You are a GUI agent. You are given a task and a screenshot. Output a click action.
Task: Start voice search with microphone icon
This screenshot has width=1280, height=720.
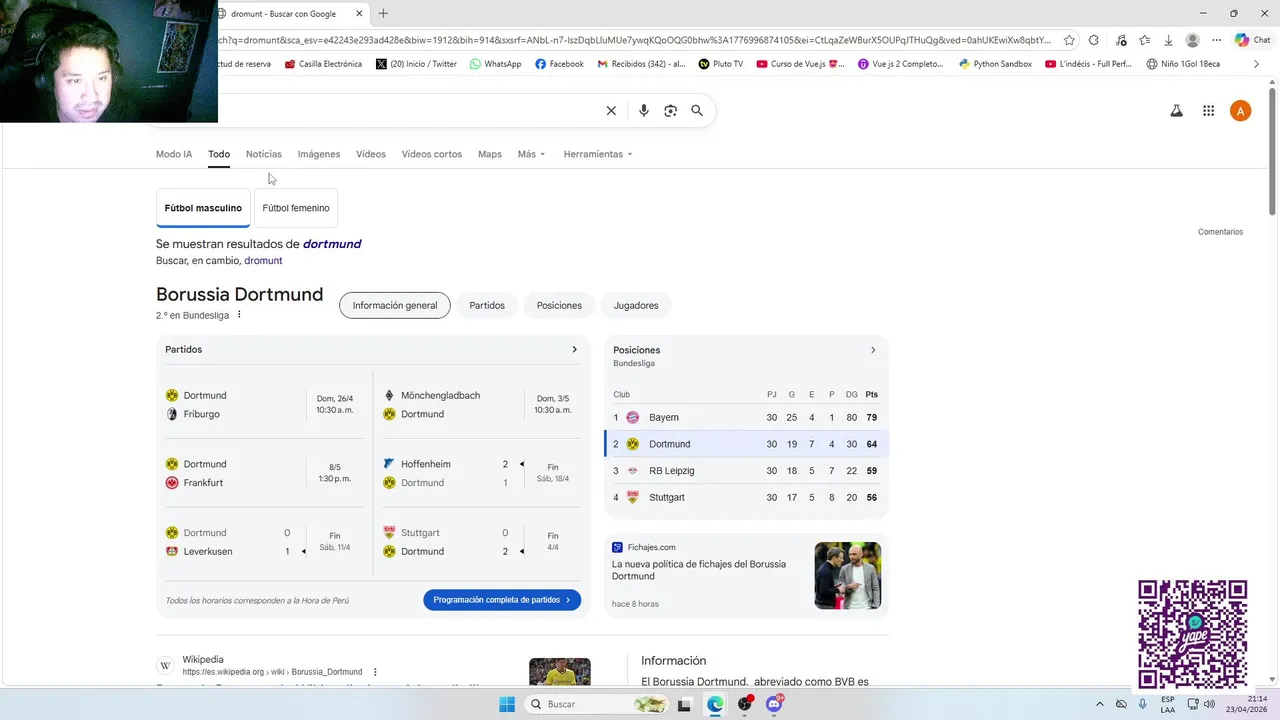[x=644, y=111]
